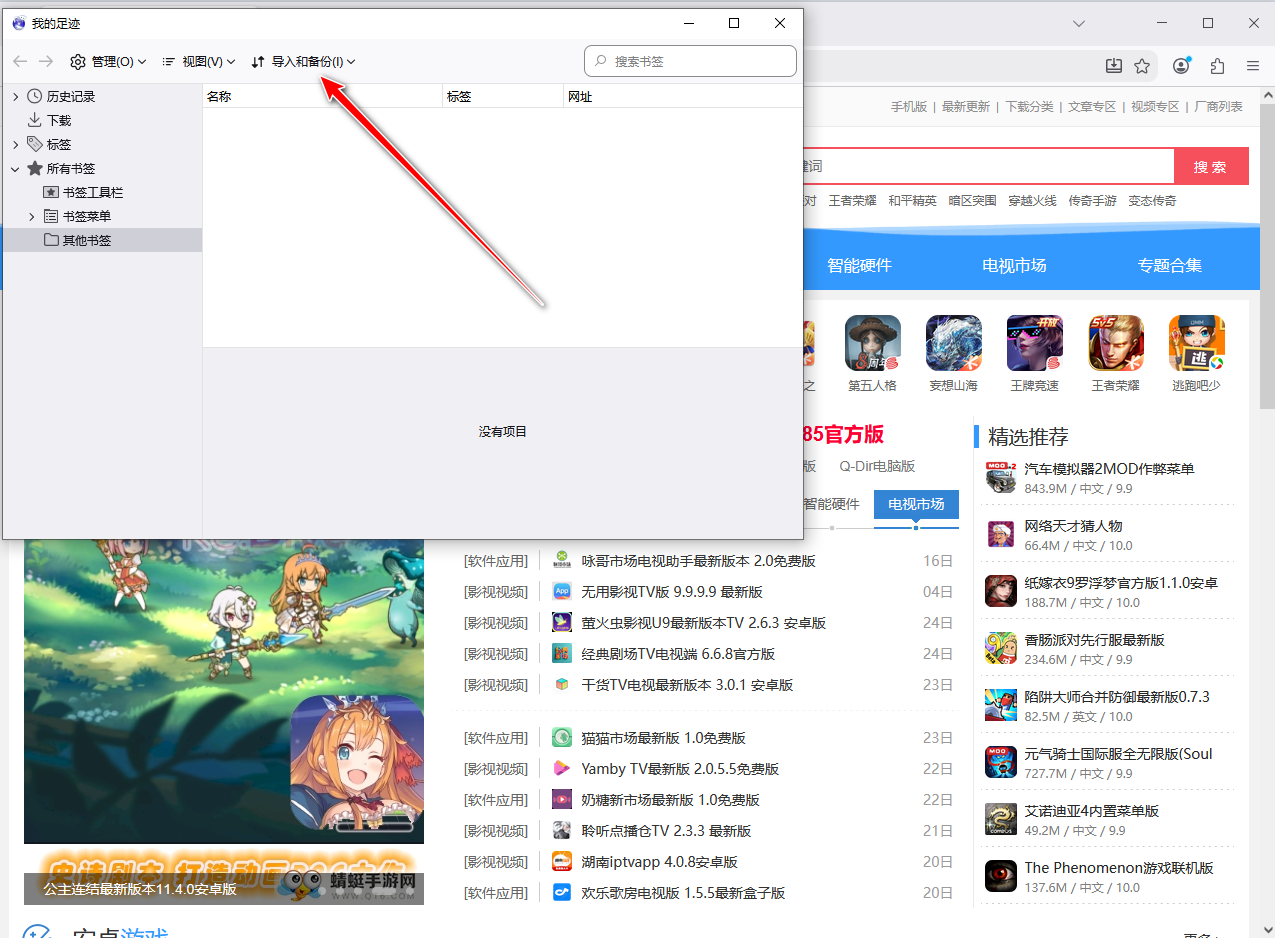
Task: Click the Yamby TV app icon
Action: (x=562, y=769)
